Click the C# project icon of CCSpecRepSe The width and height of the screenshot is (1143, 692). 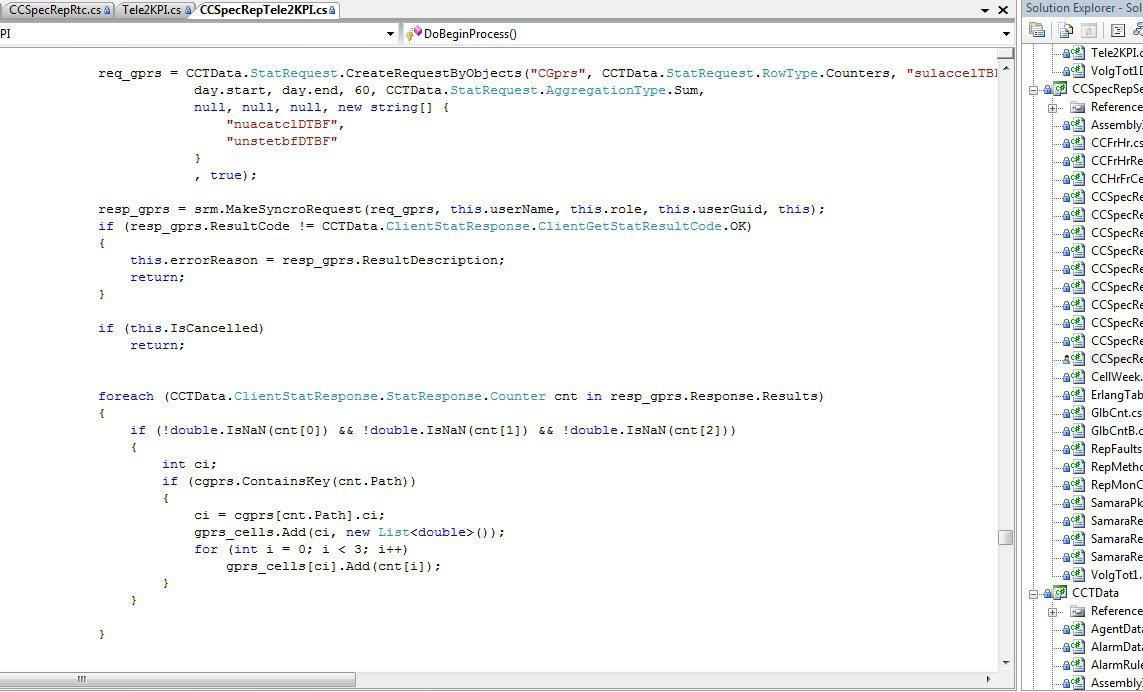point(1061,89)
